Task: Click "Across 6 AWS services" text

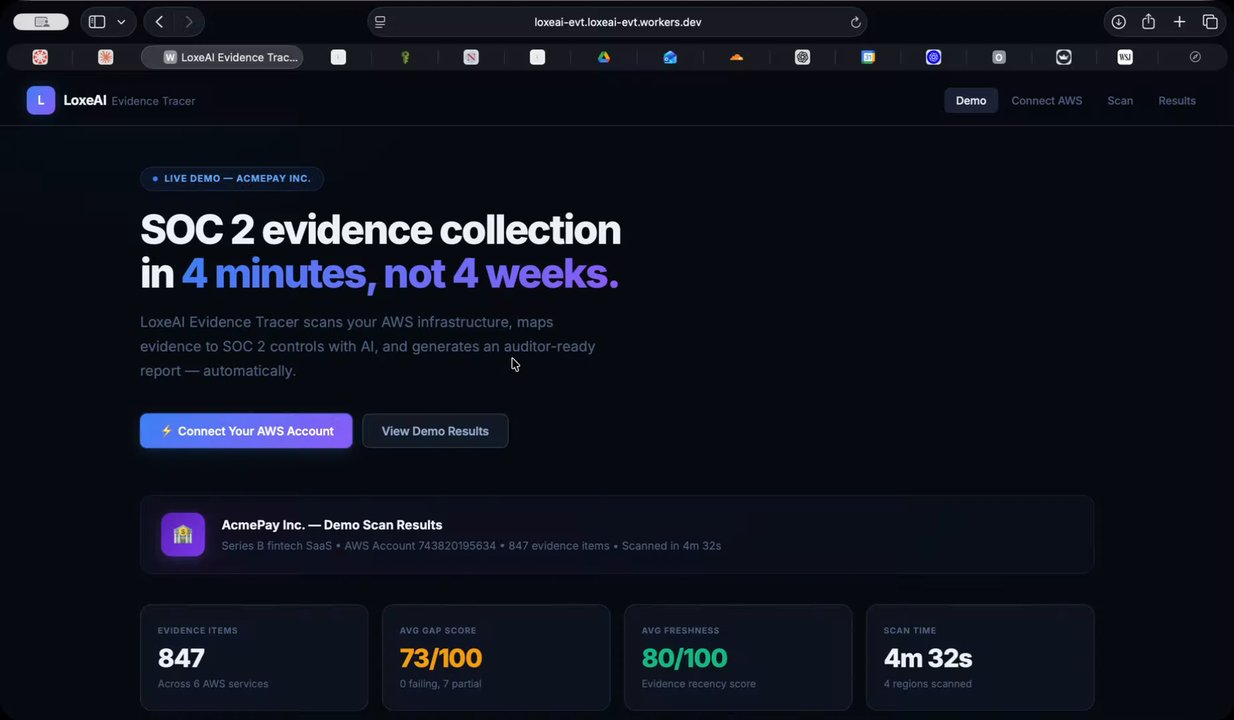Action: pos(213,684)
